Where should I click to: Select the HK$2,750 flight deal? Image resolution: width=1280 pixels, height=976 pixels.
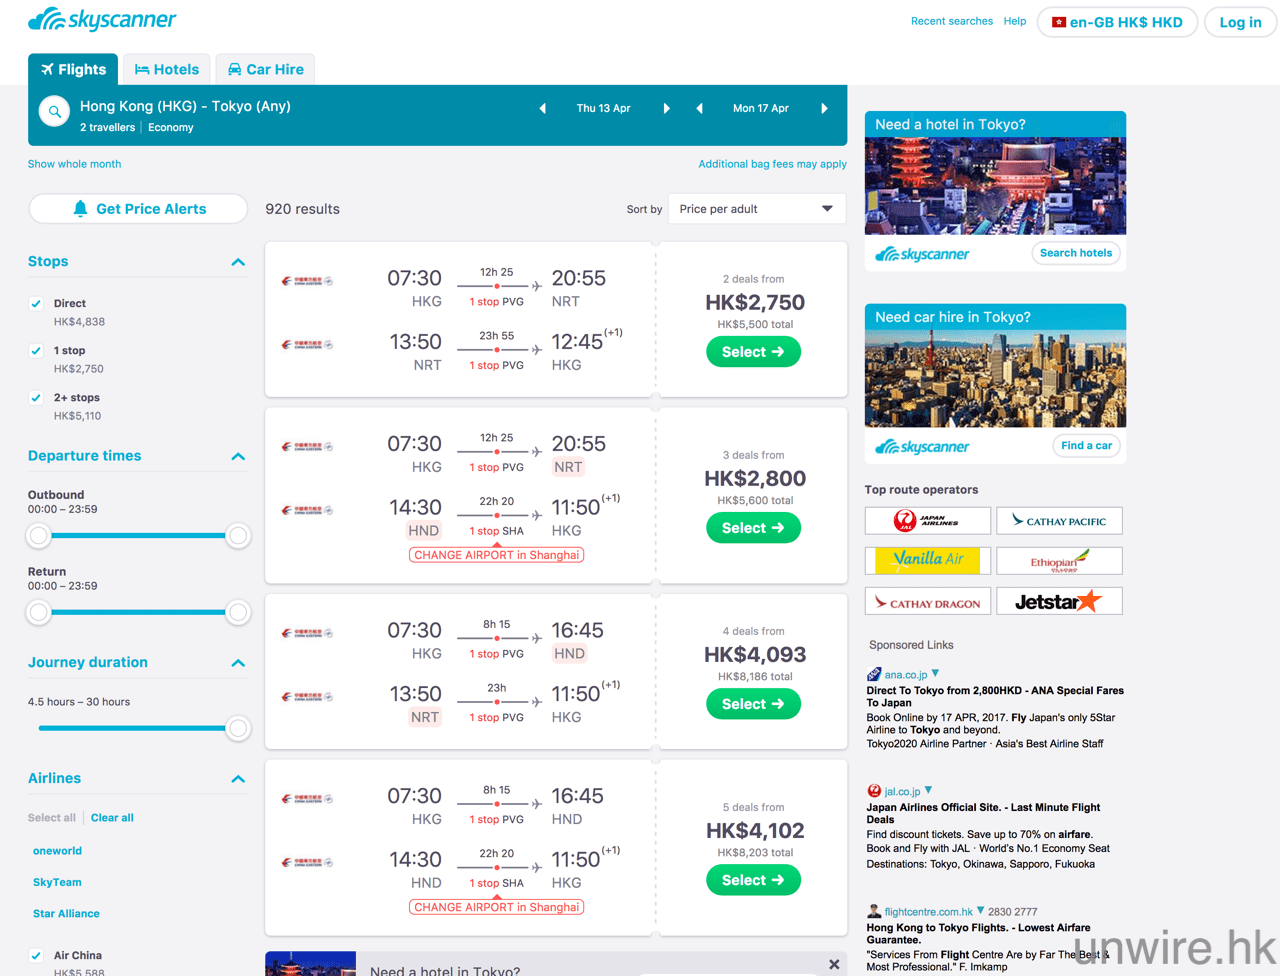tap(753, 352)
